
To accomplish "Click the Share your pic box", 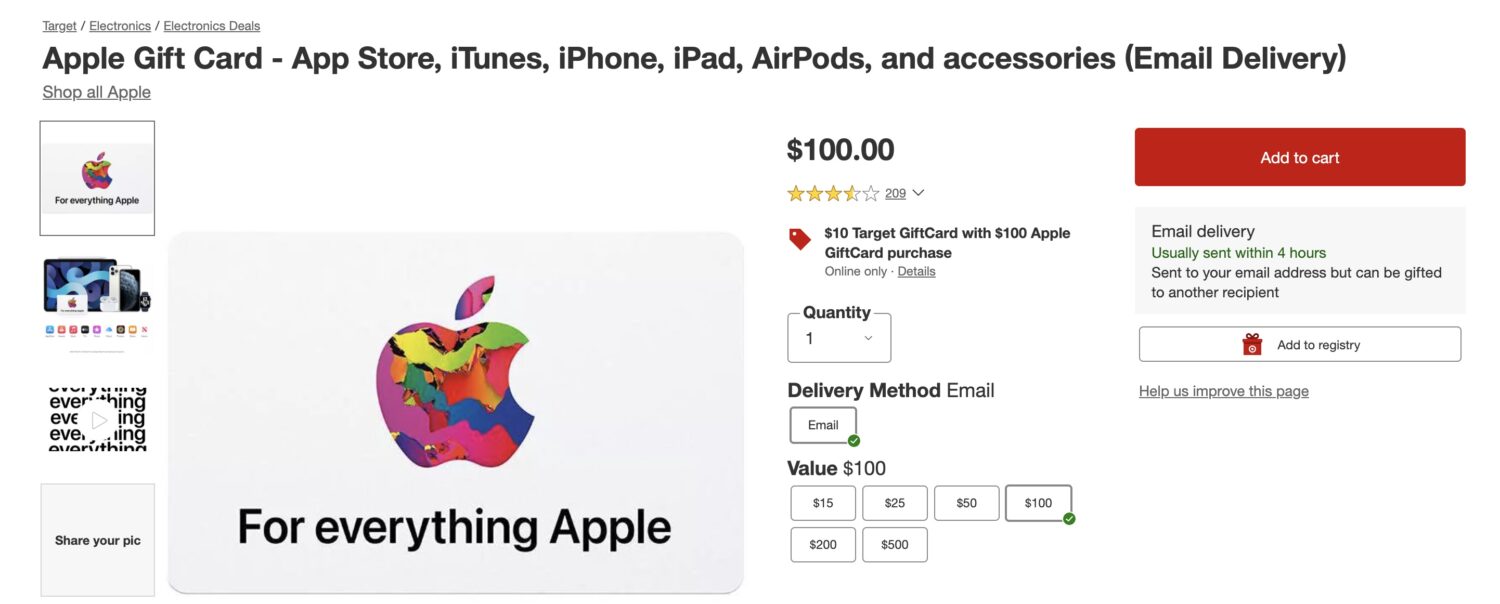I will 96,539.
